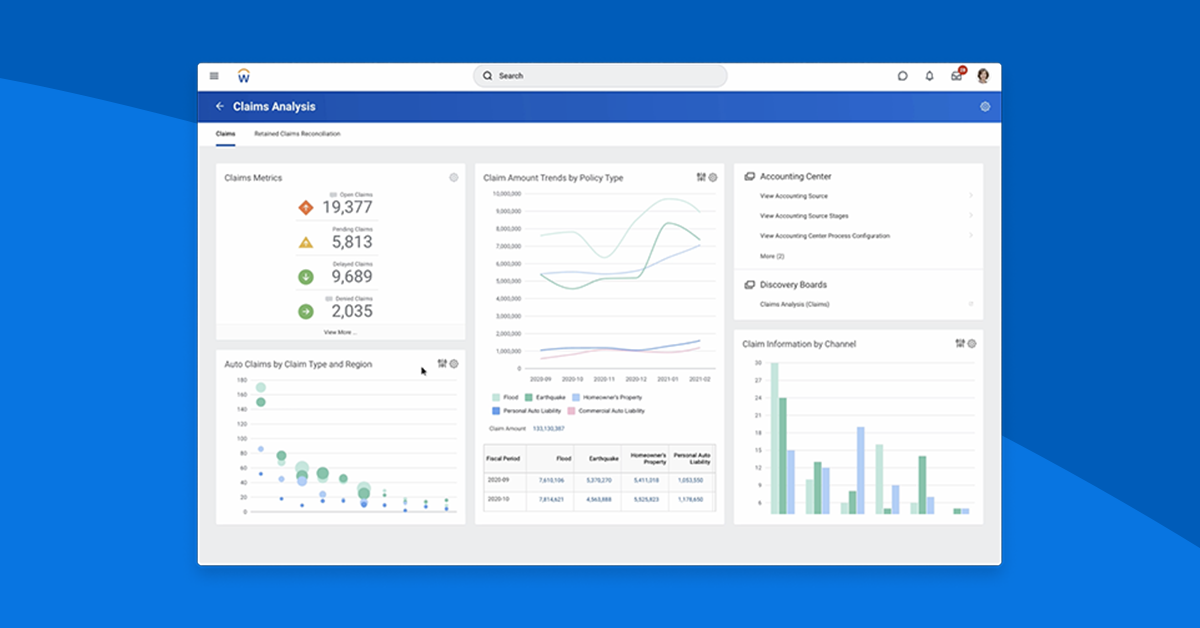Click the Workday logo
The width and height of the screenshot is (1200, 628).
[243, 75]
